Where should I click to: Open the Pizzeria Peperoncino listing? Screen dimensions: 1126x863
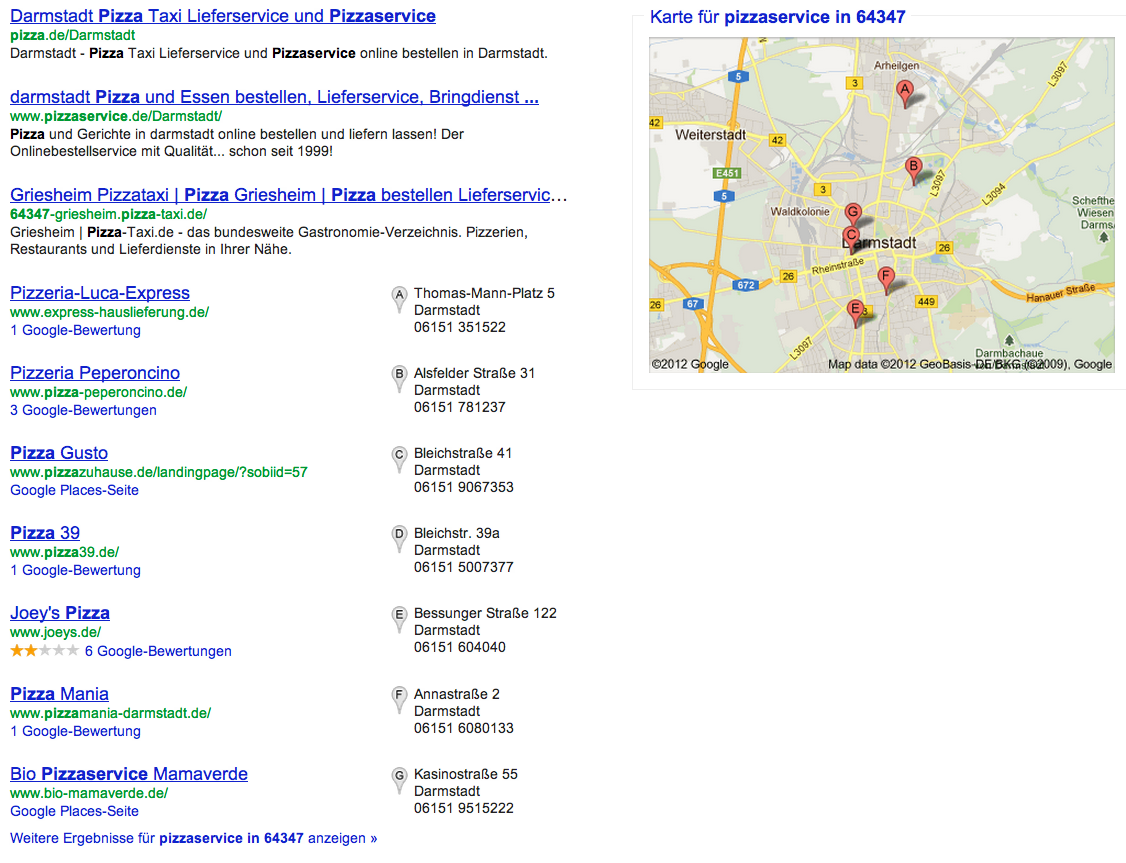(95, 373)
